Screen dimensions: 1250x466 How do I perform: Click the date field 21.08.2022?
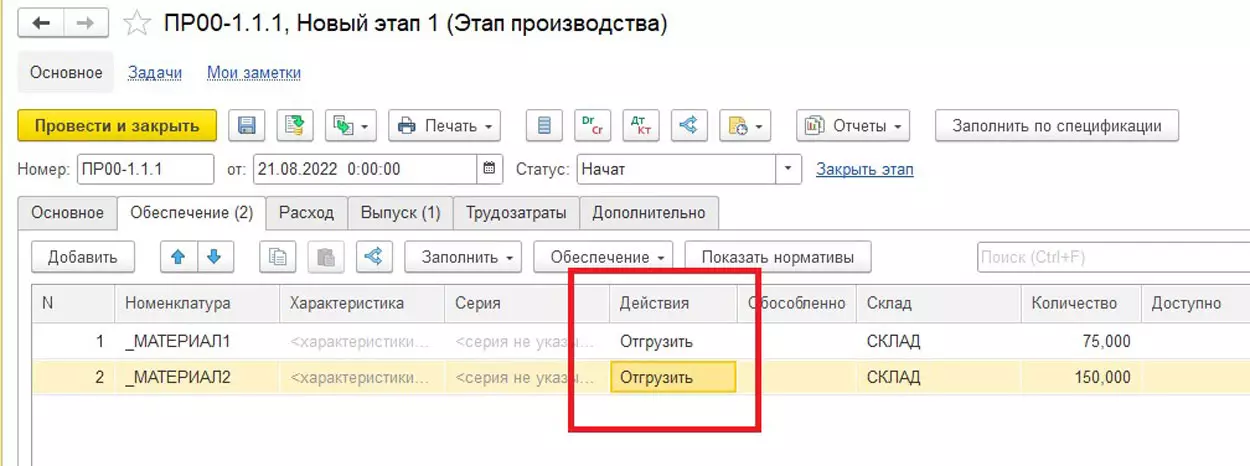365,169
